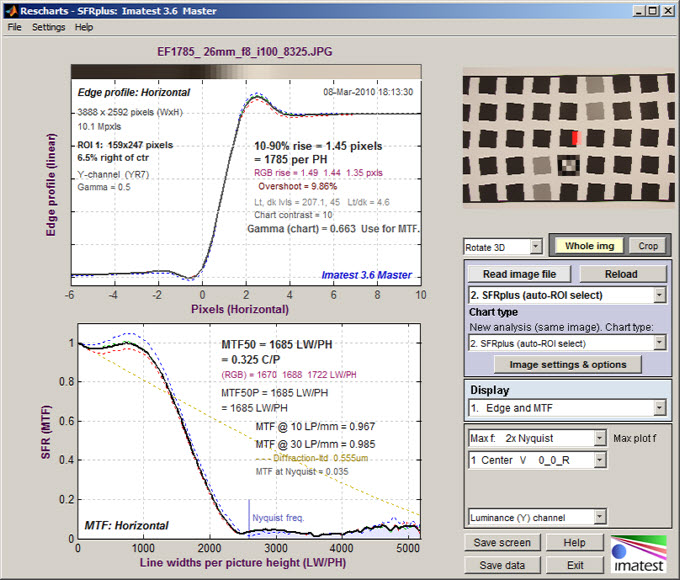Viewport: 680px width, 580px height.
Task: Open the Help menu
Action: [x=84, y=27]
